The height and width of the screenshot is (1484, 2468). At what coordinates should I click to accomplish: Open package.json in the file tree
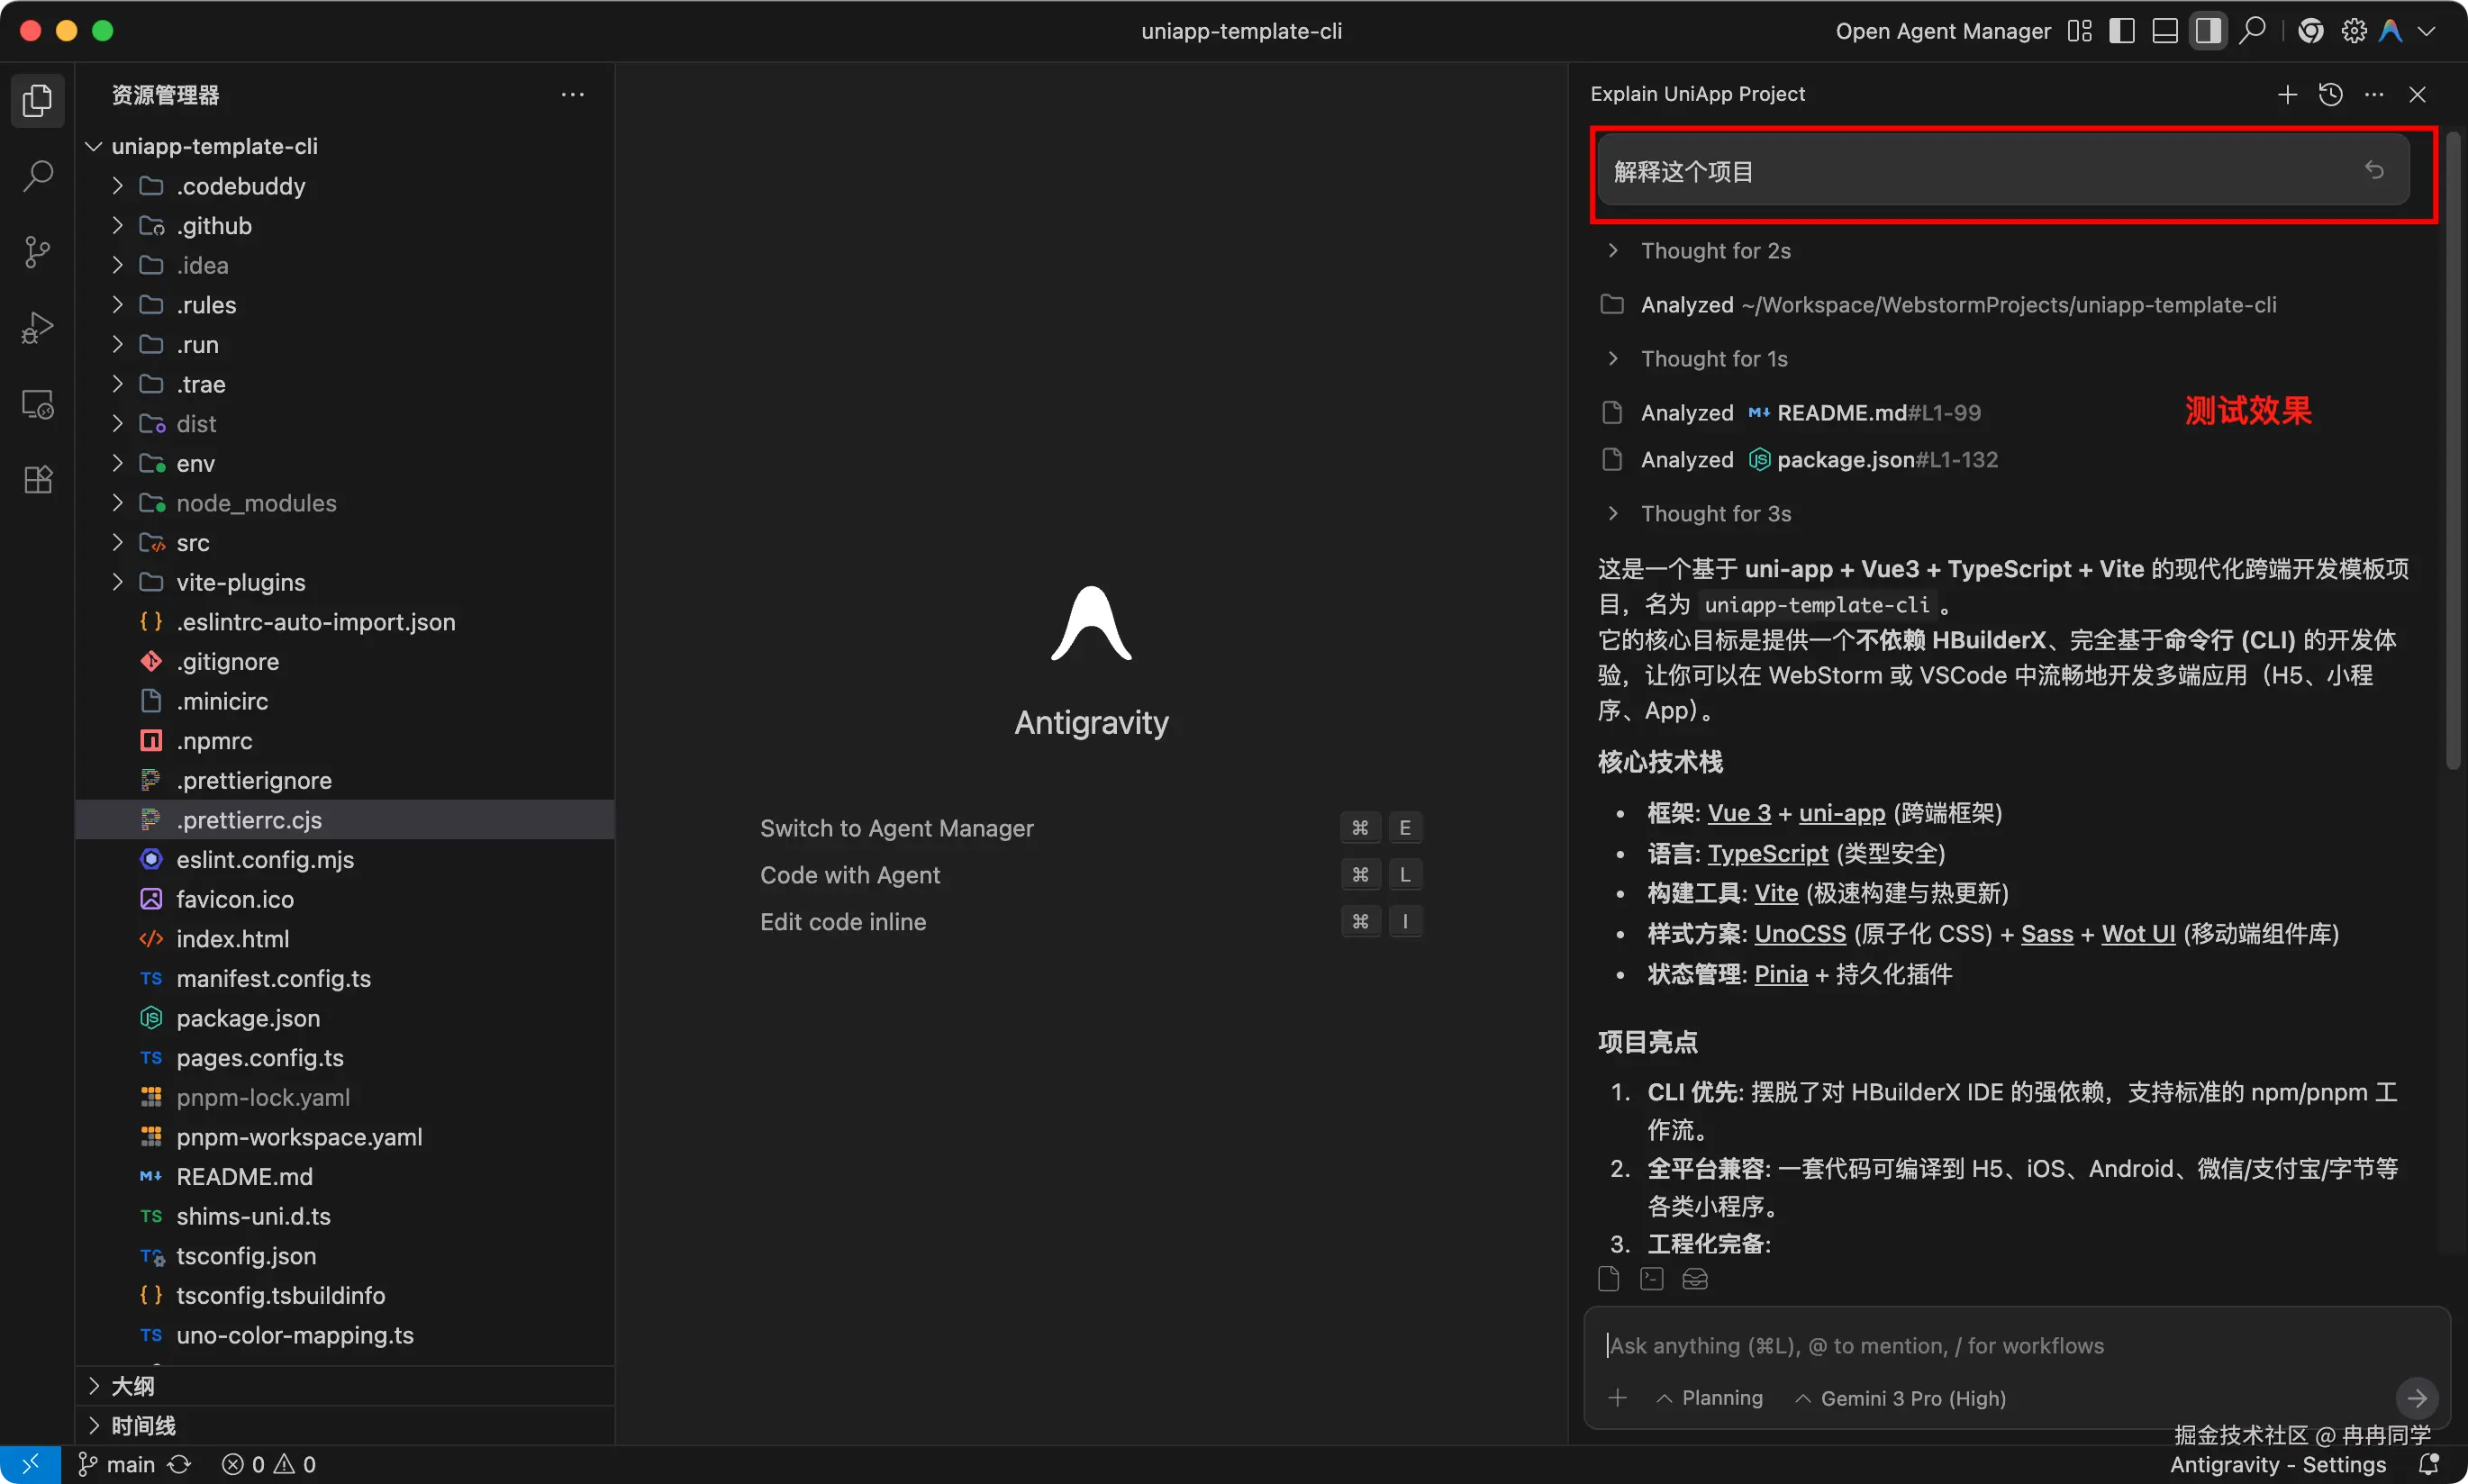[x=248, y=1018]
